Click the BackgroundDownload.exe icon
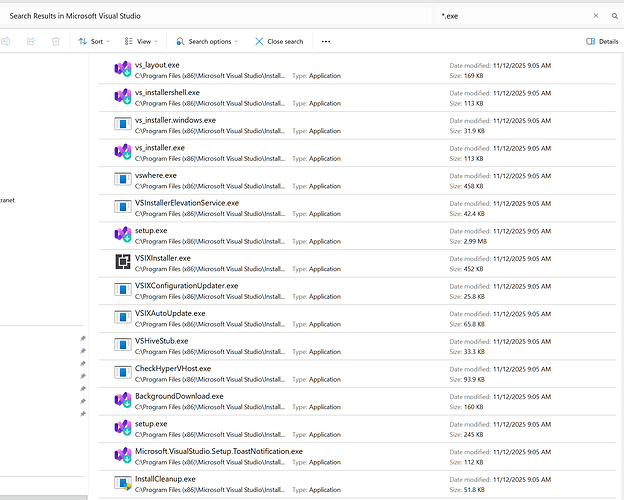Screen dimensions: 624x500 pyautogui.click(x=123, y=401)
